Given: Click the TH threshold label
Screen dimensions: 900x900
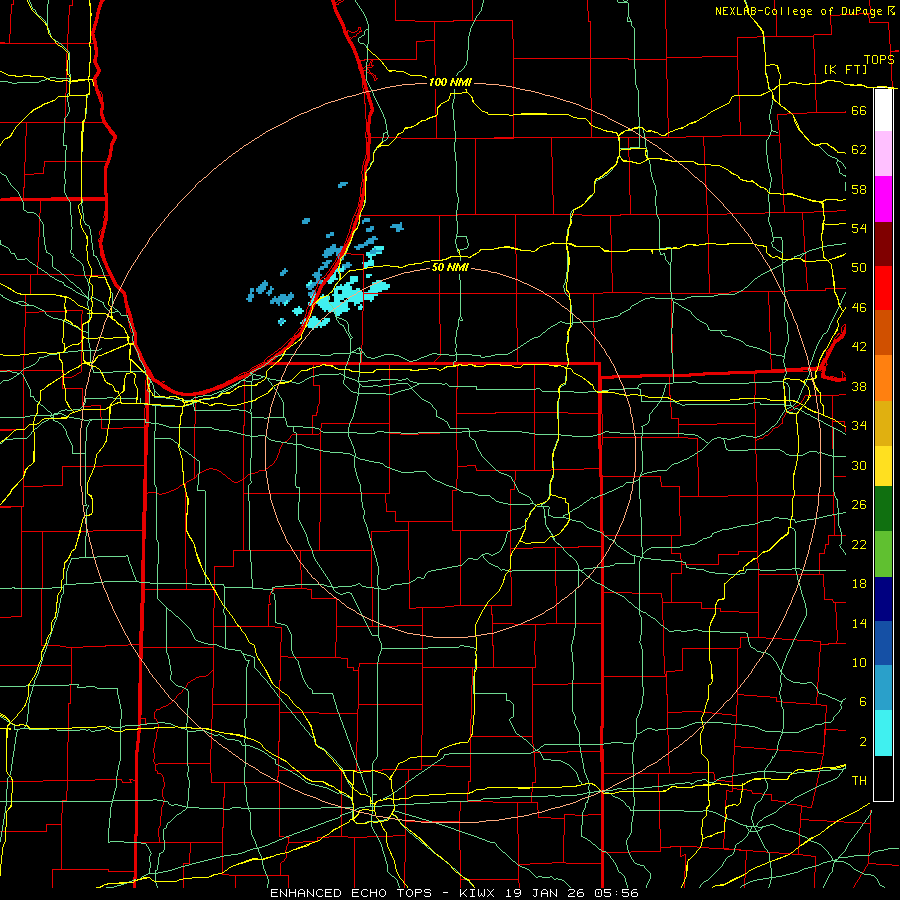Looking at the screenshot, I should (859, 781).
